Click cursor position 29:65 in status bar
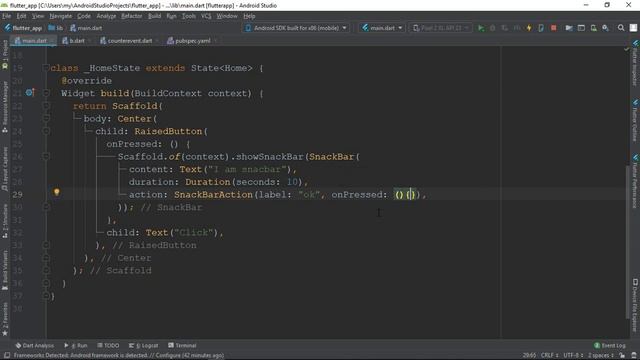The height and width of the screenshot is (360, 640). tap(529, 355)
